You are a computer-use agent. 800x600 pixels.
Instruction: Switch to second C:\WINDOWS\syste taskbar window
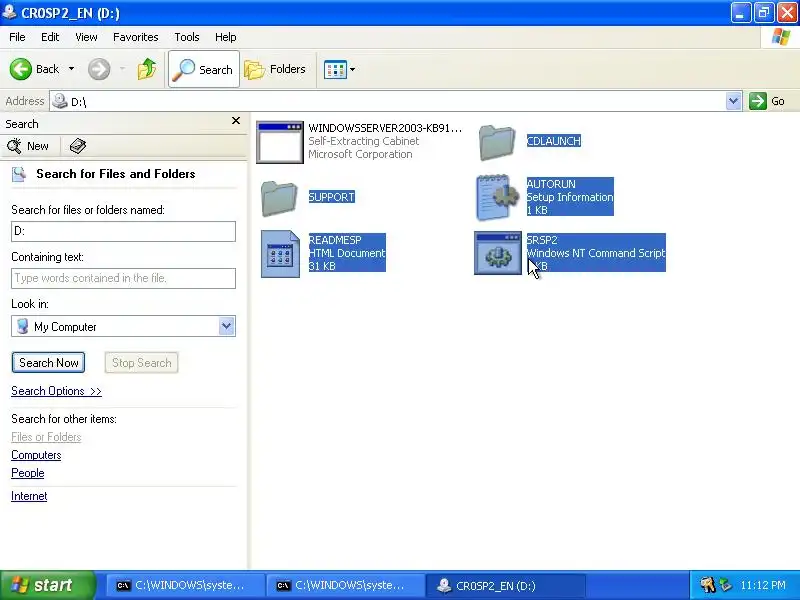click(x=345, y=586)
